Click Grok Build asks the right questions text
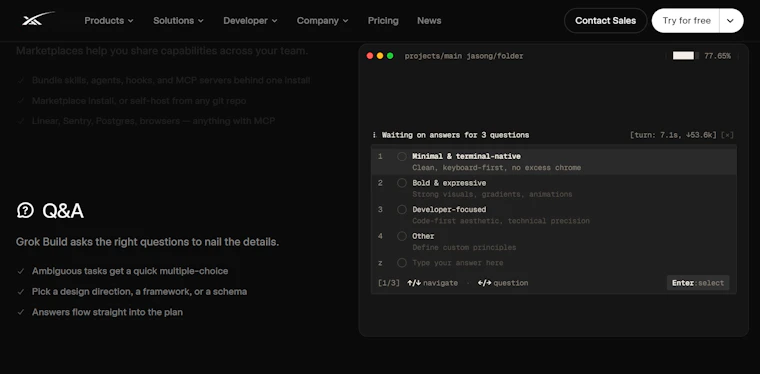760x374 pixels. pos(147,242)
